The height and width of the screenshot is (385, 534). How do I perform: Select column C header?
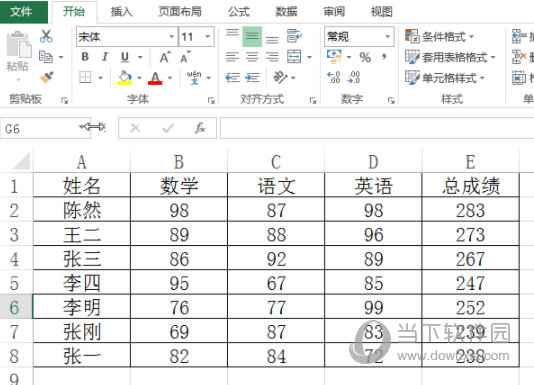coord(276,161)
